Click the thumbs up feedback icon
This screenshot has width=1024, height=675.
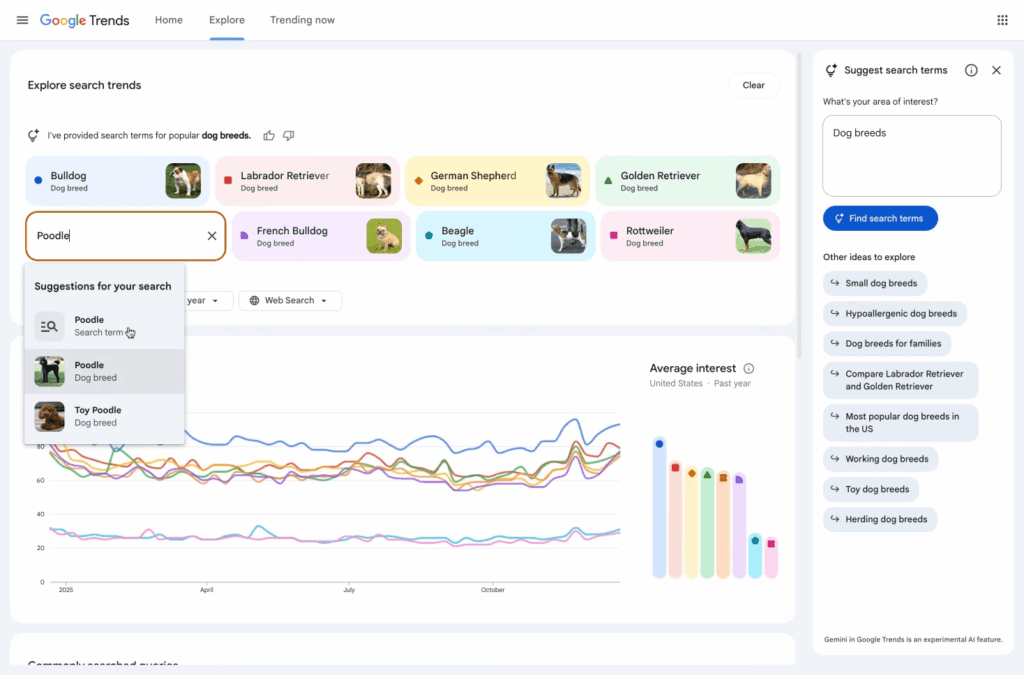pyautogui.click(x=269, y=136)
